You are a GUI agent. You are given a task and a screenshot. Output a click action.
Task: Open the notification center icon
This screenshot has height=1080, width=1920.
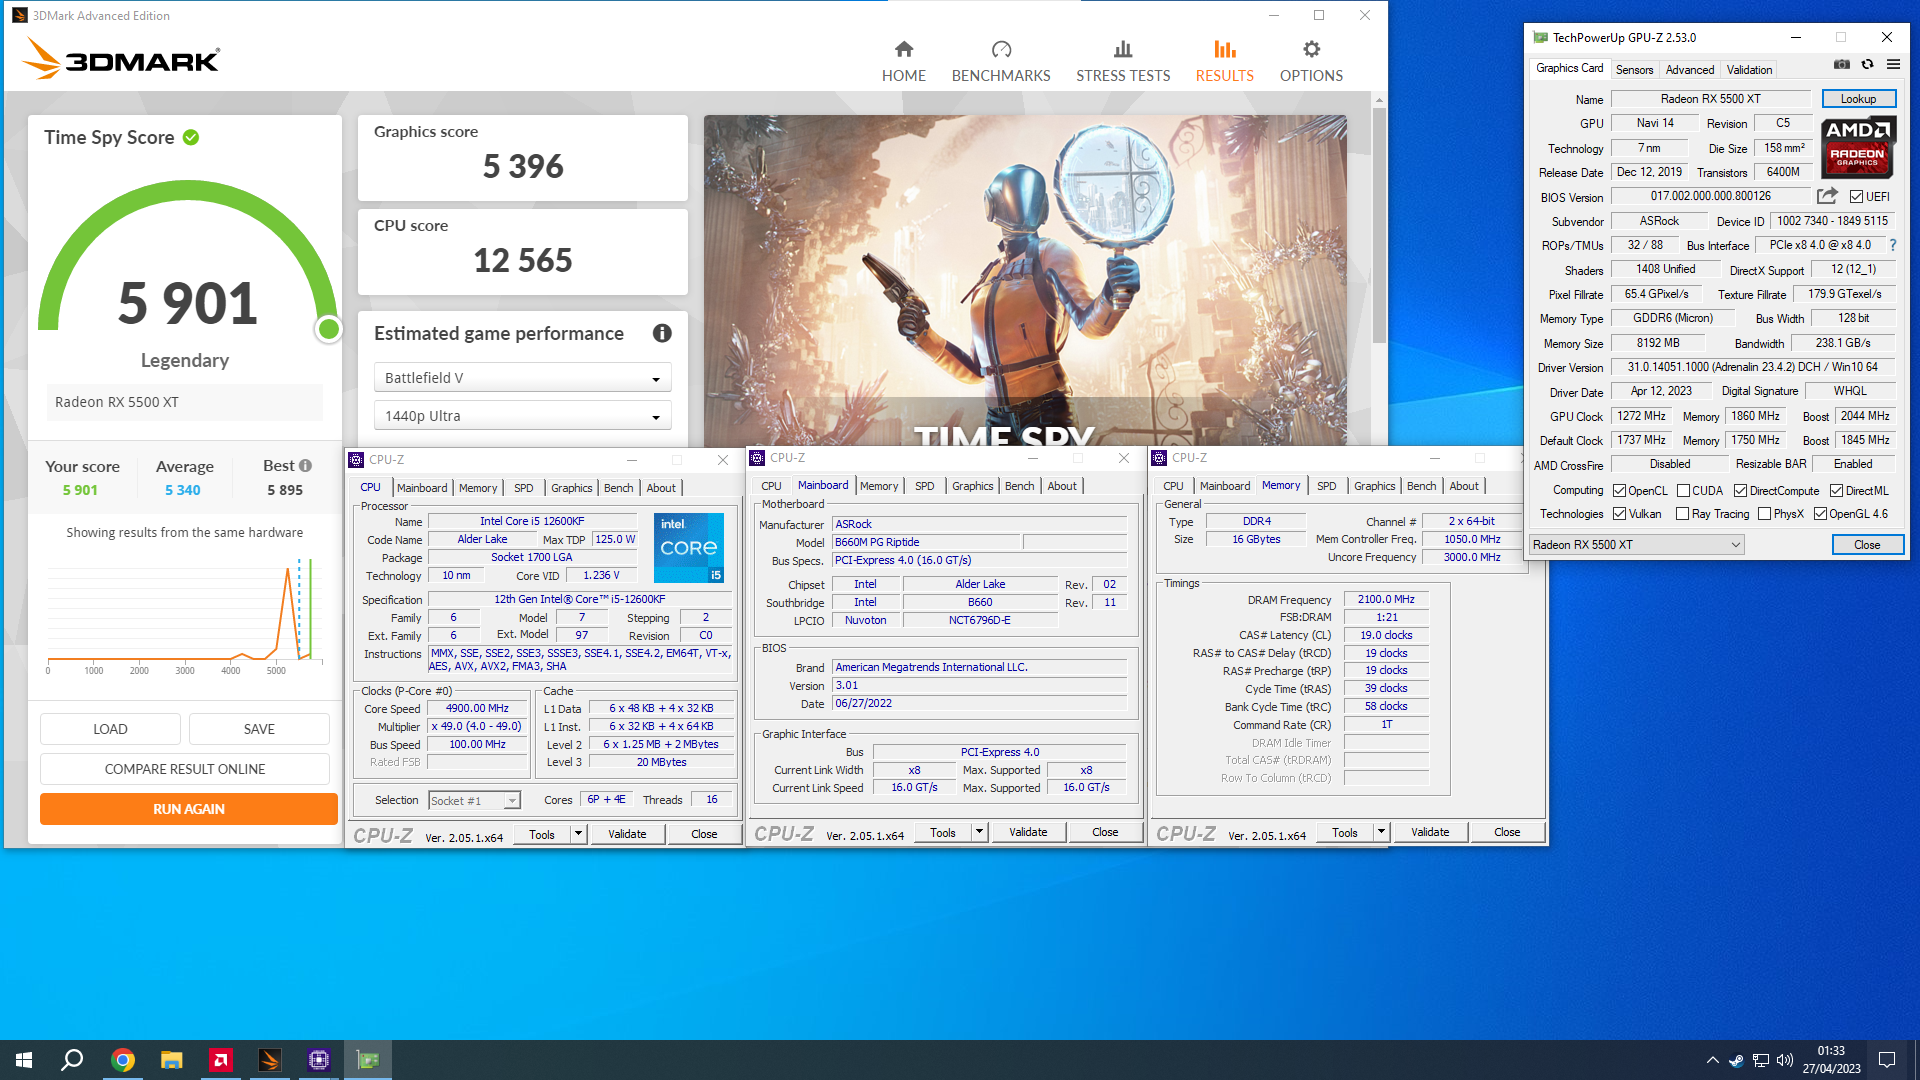tap(1887, 1060)
